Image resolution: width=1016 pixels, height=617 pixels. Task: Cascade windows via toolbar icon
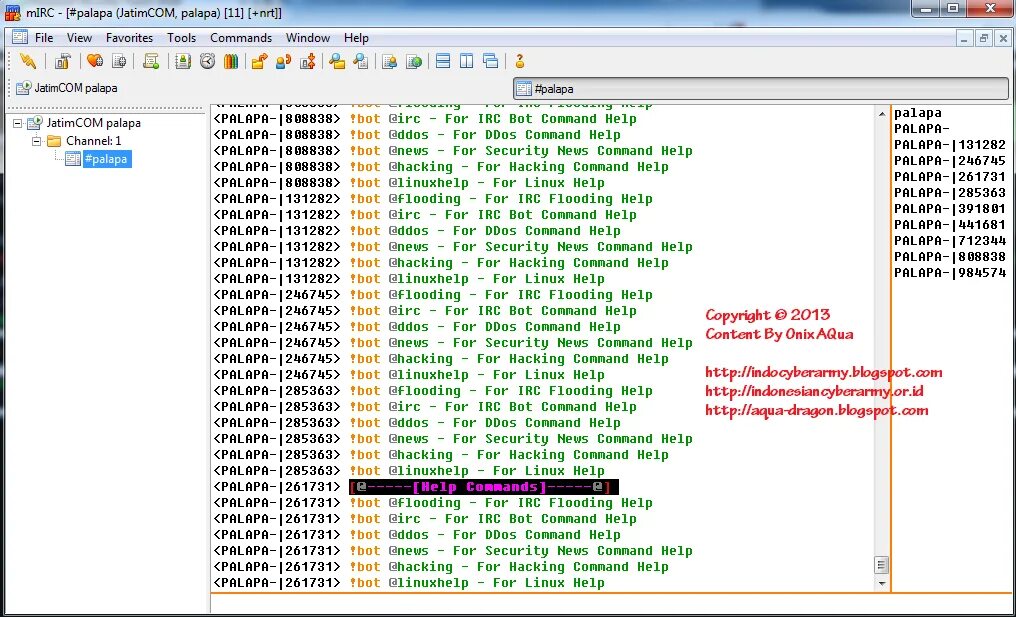(491, 61)
